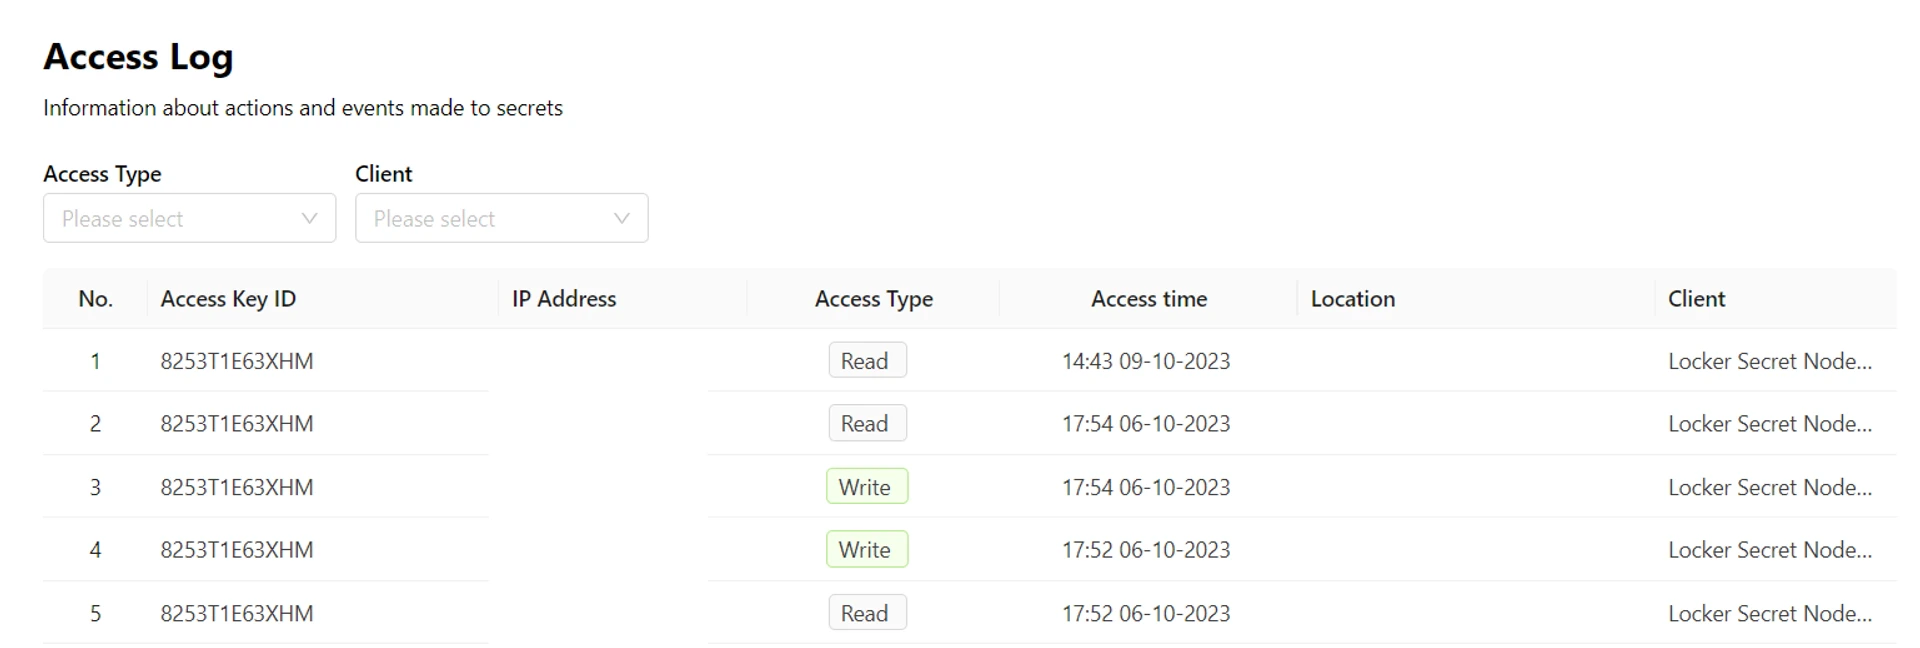Click the Write badge in row 4
The width and height of the screenshot is (1920, 648).
[x=866, y=549]
